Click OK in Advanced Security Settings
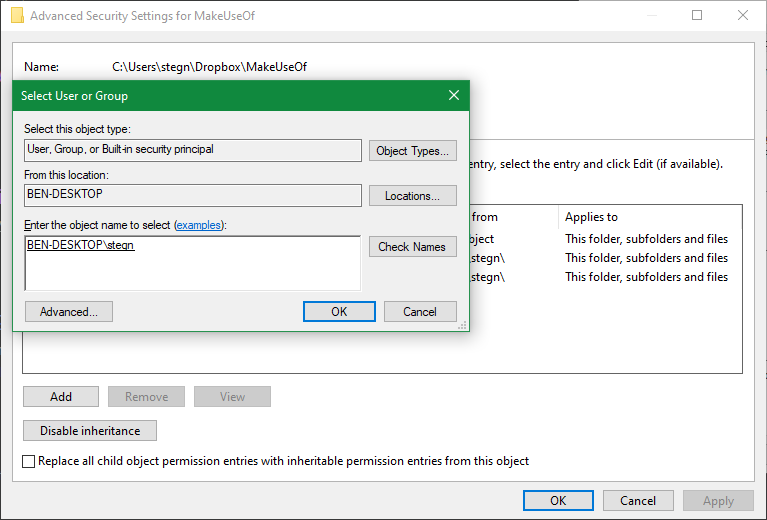 click(x=558, y=500)
